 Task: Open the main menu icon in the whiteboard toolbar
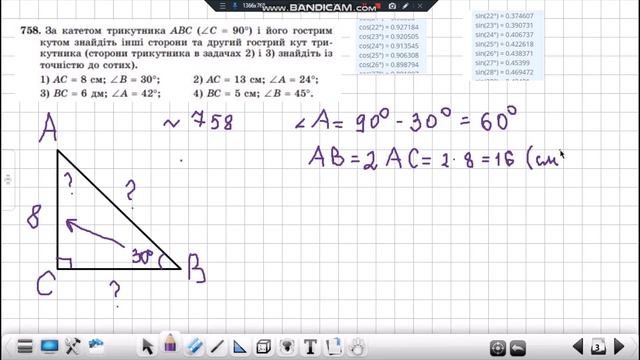[25, 346]
